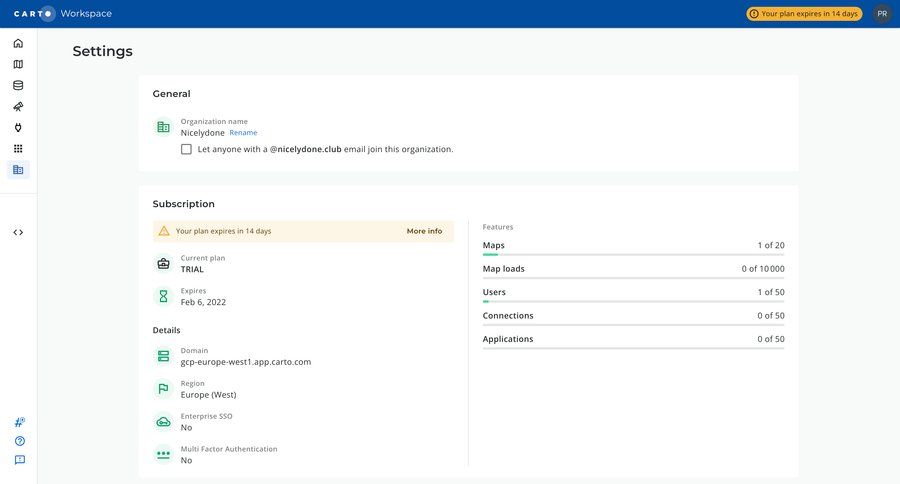Screen dimensions: 900x484
Task: Go to Maps in the sidebar
Action: point(18,64)
